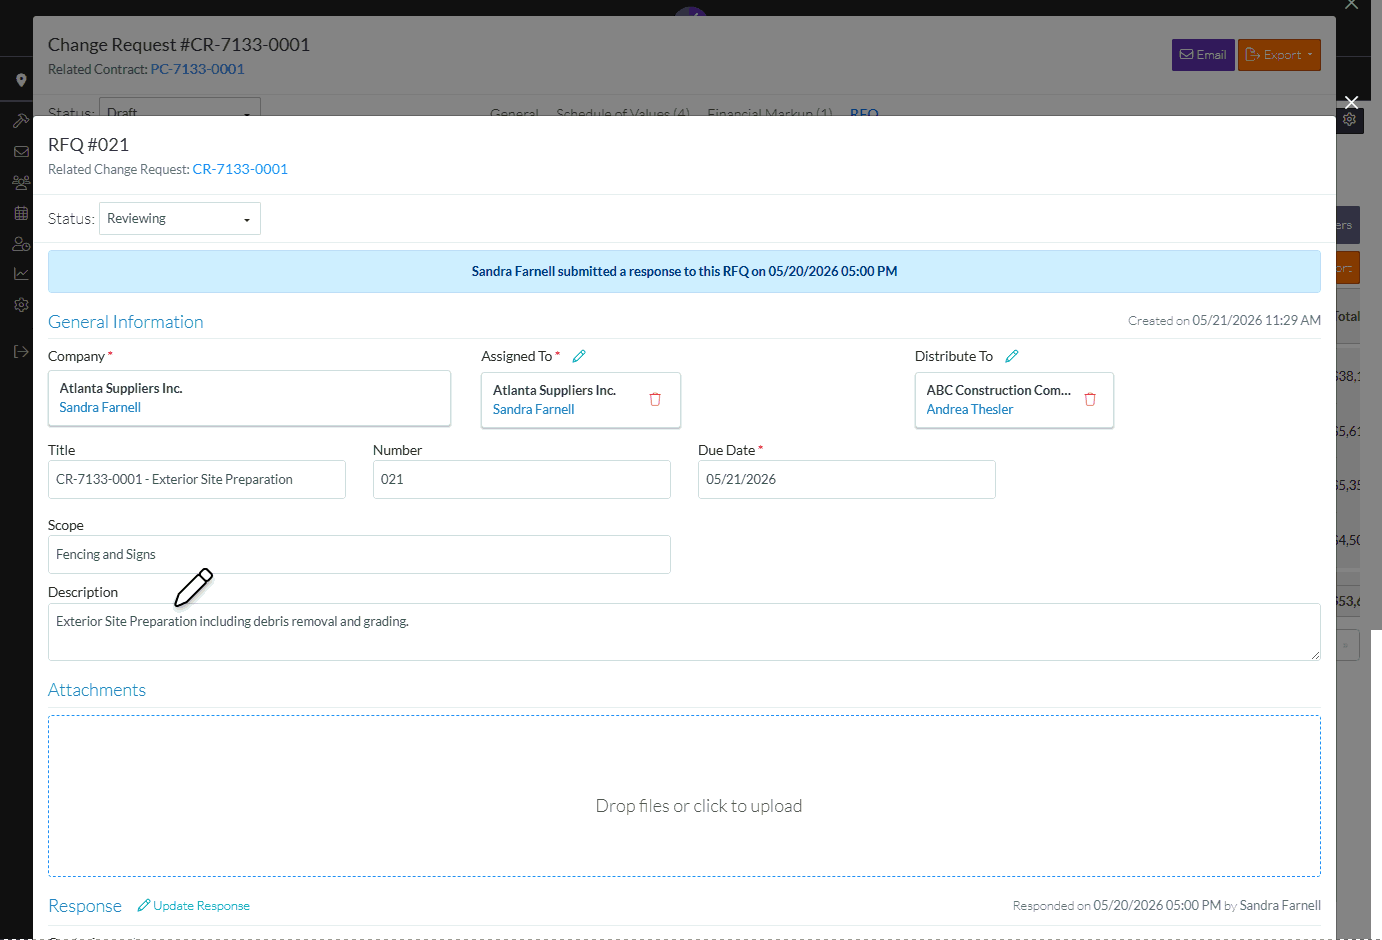
Task: Click the Email button in the Change Request window
Action: point(1203,55)
